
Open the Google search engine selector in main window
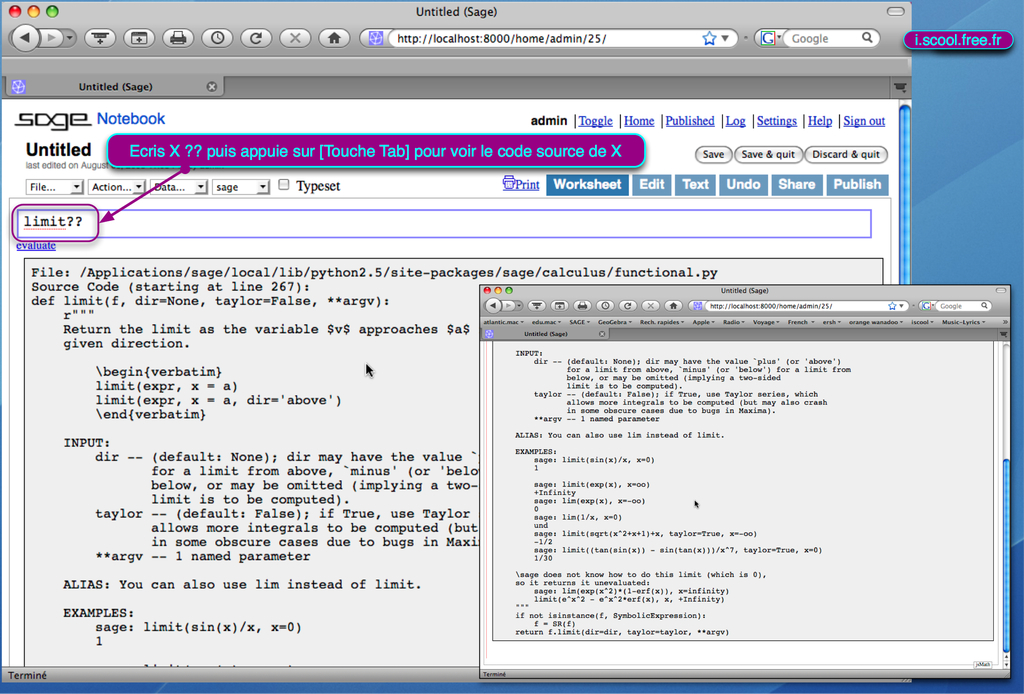(770, 39)
